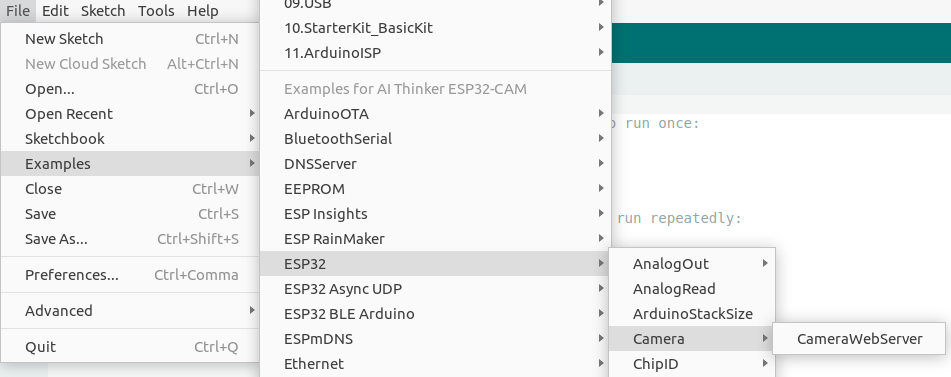Open the AnalogRead example
Image resolution: width=951 pixels, height=377 pixels.
[692, 289]
